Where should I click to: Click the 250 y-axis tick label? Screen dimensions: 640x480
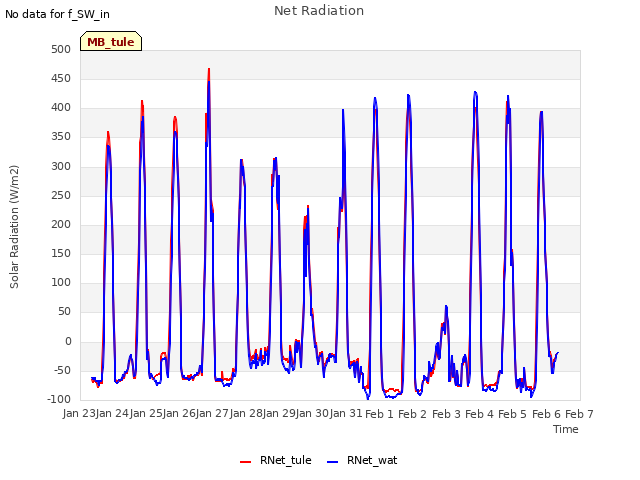[x=61, y=196]
